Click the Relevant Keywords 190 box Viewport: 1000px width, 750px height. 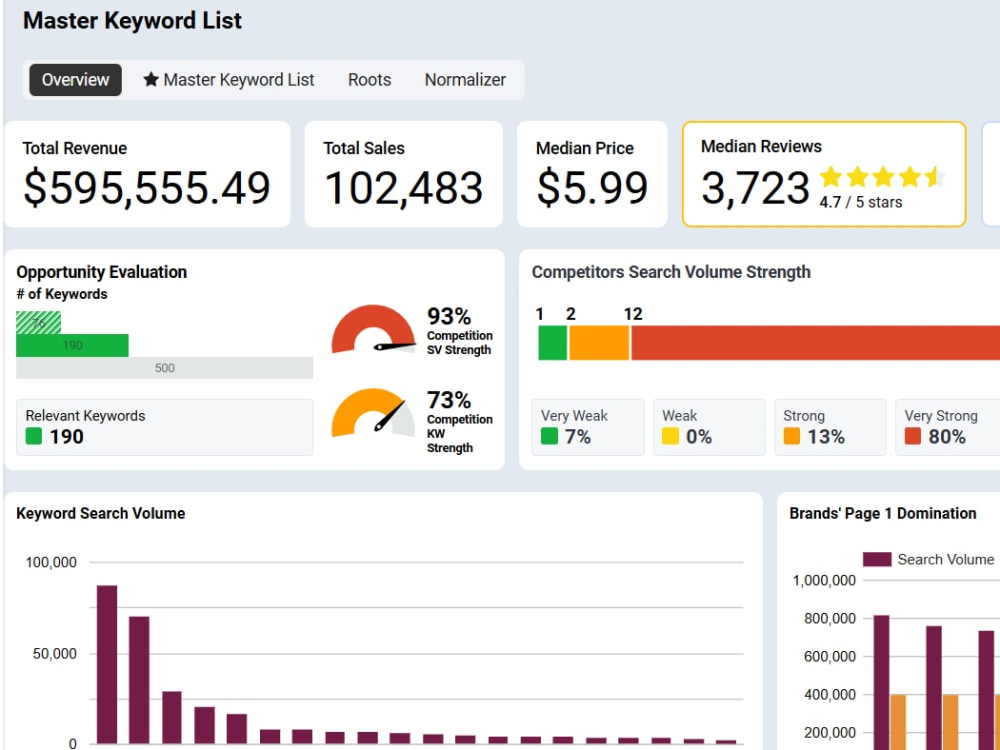(165, 427)
